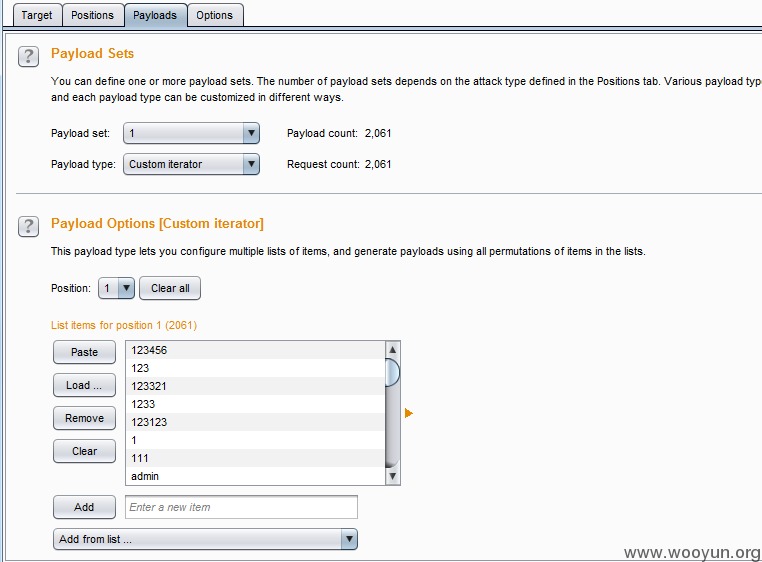This screenshot has width=762, height=562.
Task: Click the list scrollbar up arrow
Action: (393, 350)
